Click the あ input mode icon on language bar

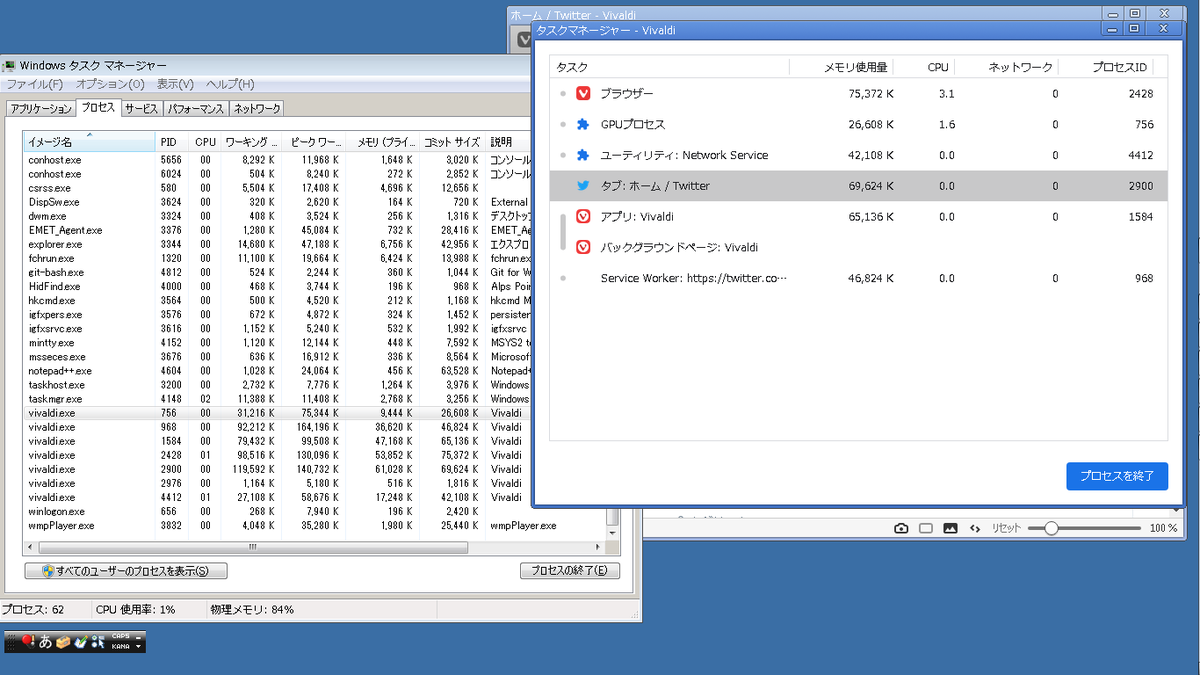(45, 642)
